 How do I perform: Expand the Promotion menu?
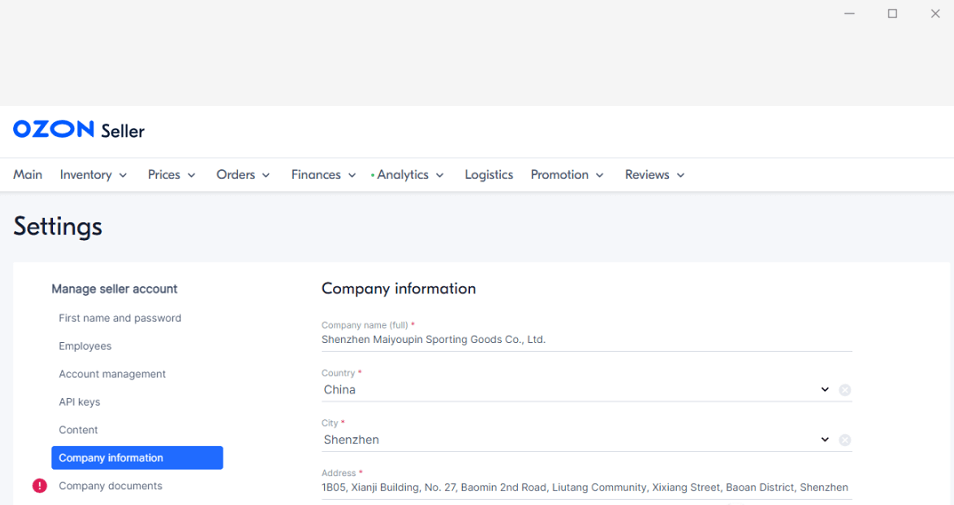[567, 175]
